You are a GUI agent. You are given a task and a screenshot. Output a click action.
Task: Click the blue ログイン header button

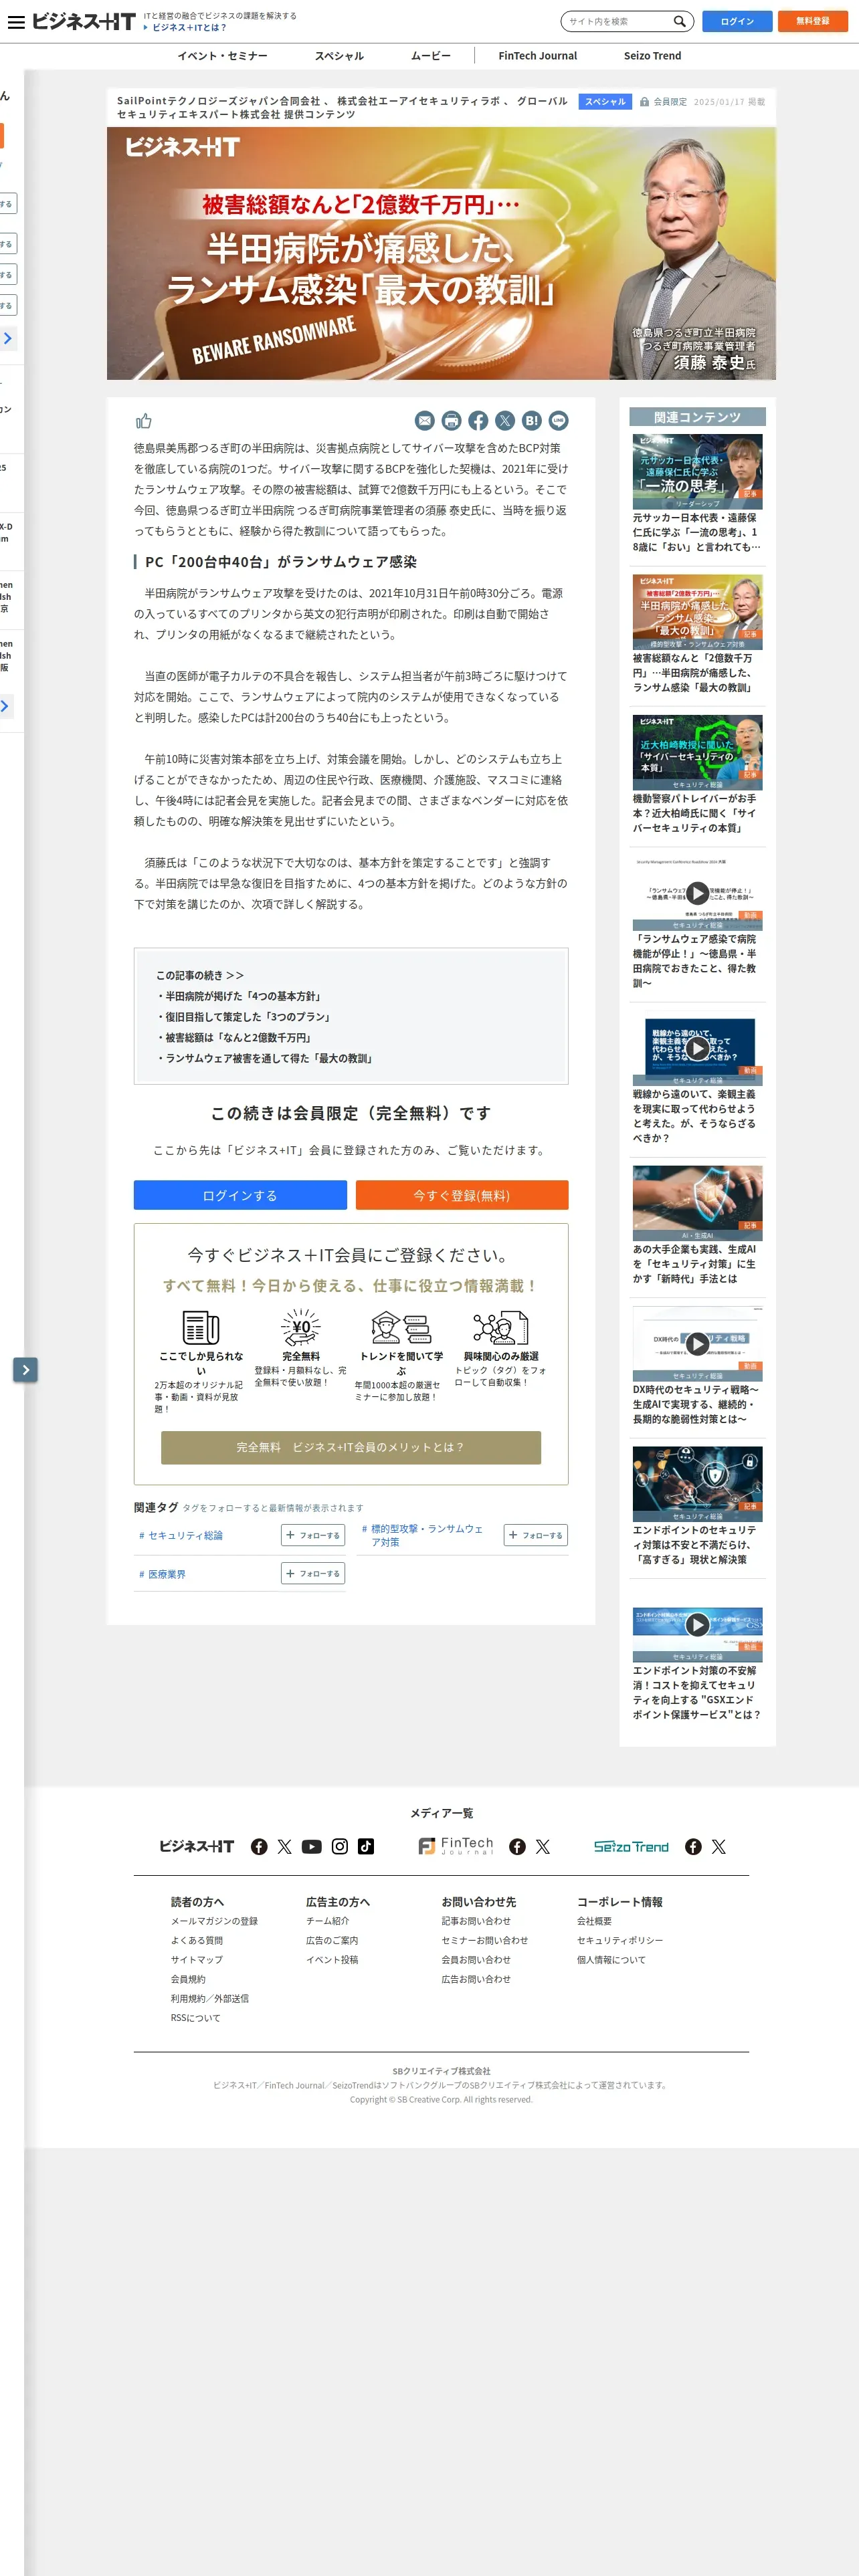pyautogui.click(x=737, y=21)
